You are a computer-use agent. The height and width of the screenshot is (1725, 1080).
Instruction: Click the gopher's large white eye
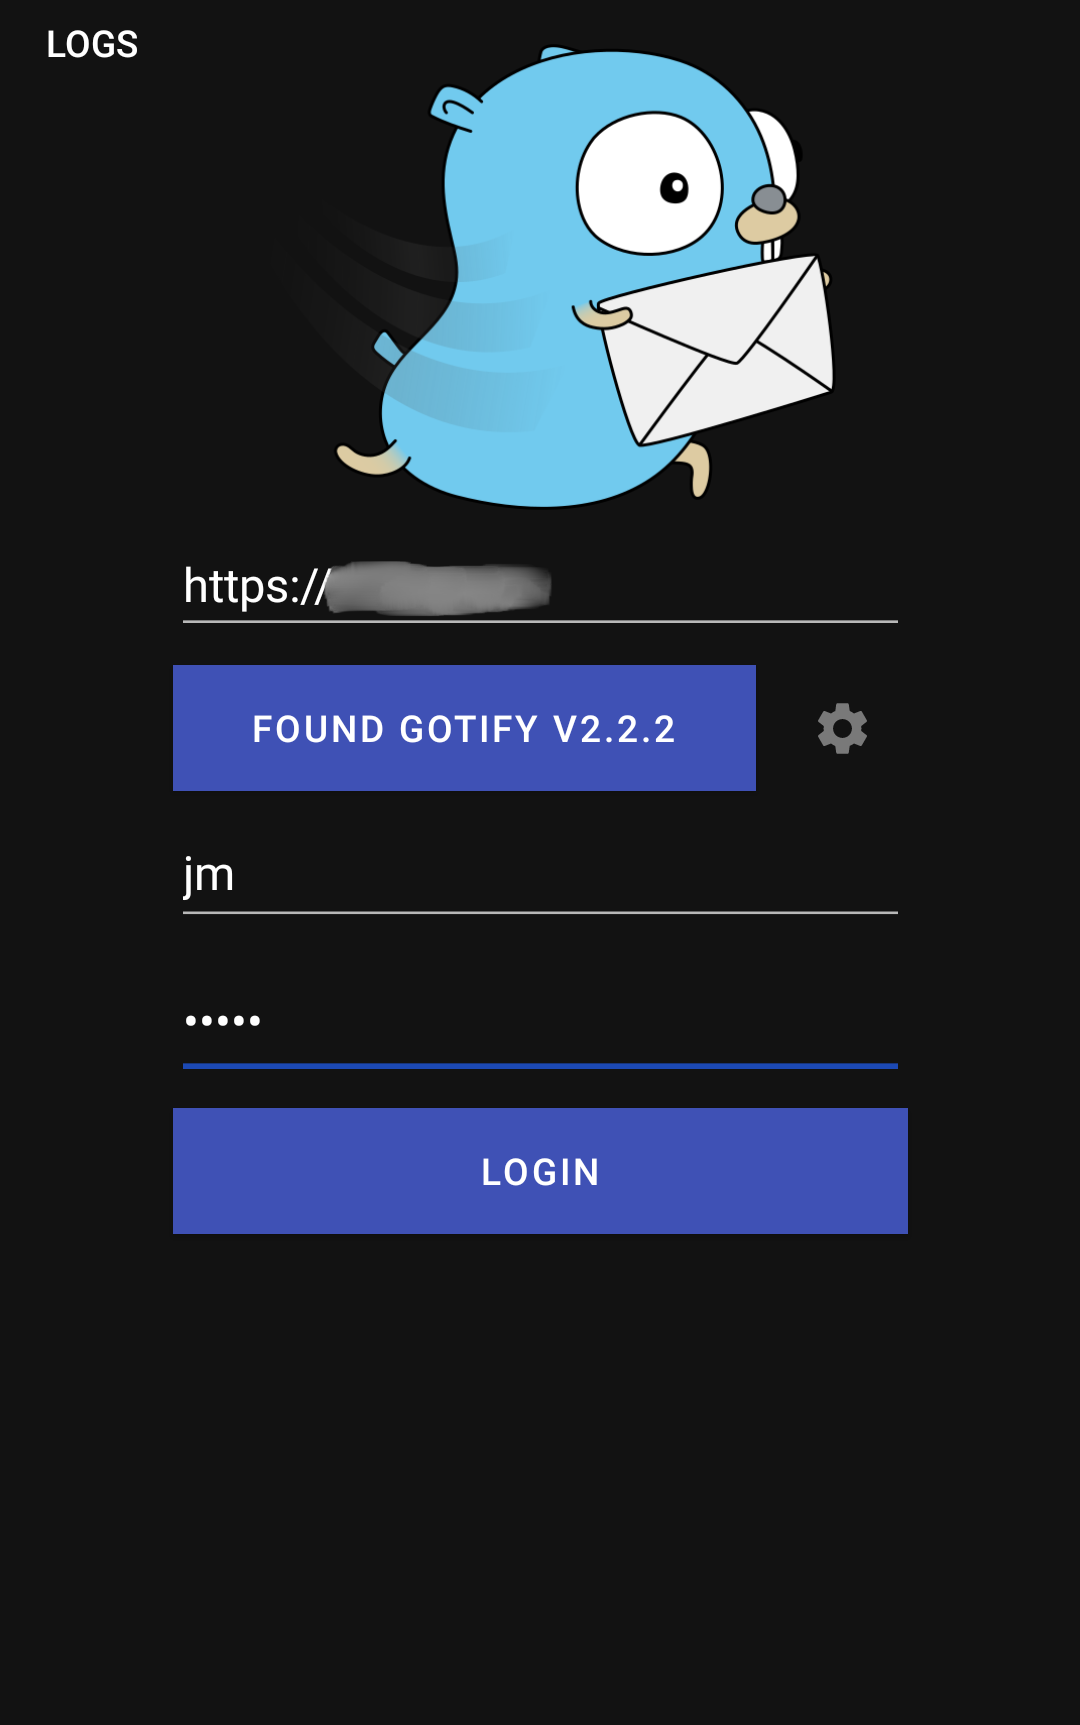click(649, 184)
